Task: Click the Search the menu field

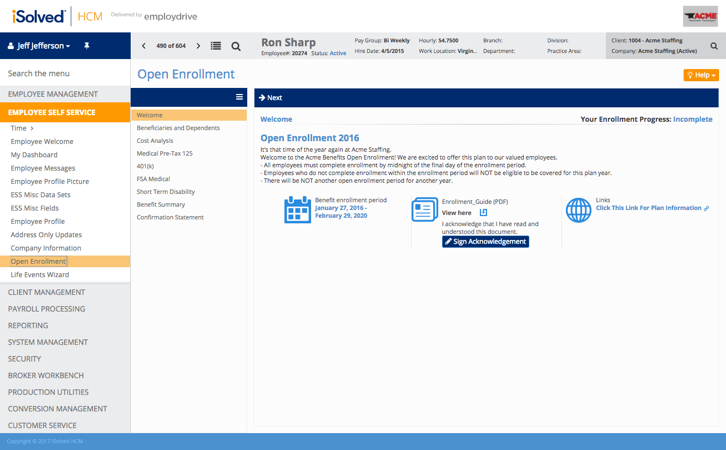Action: click(x=65, y=74)
